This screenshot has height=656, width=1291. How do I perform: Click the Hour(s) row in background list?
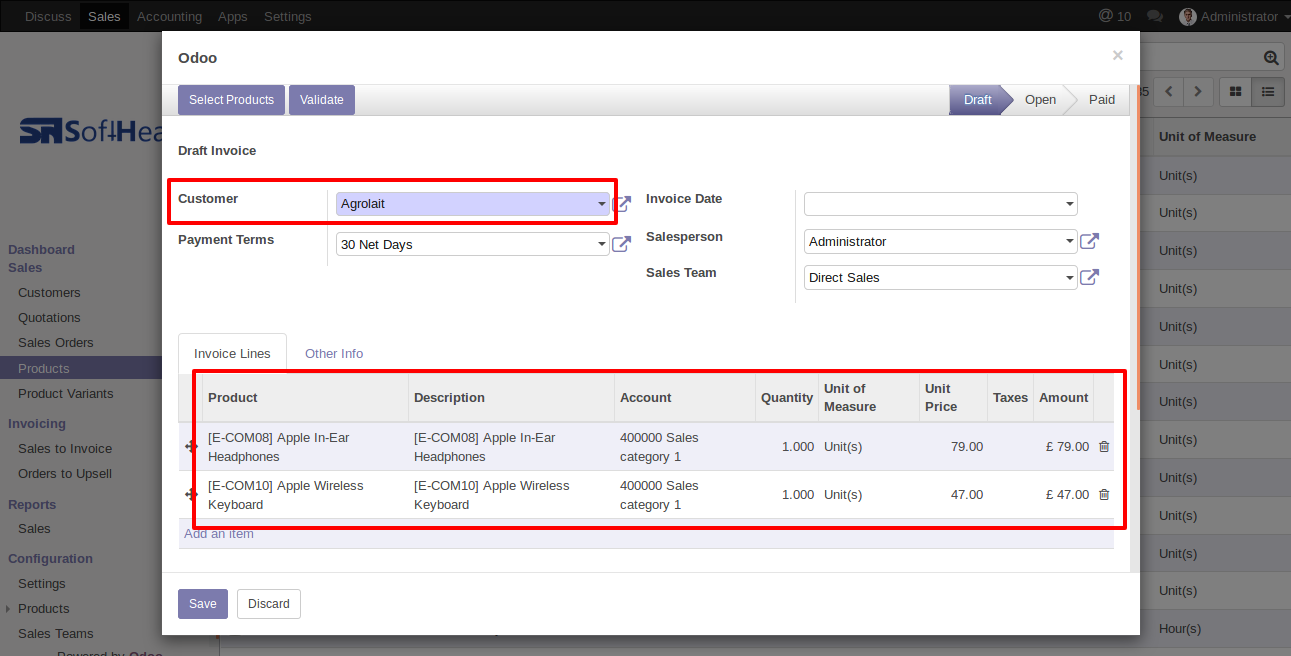(1180, 629)
